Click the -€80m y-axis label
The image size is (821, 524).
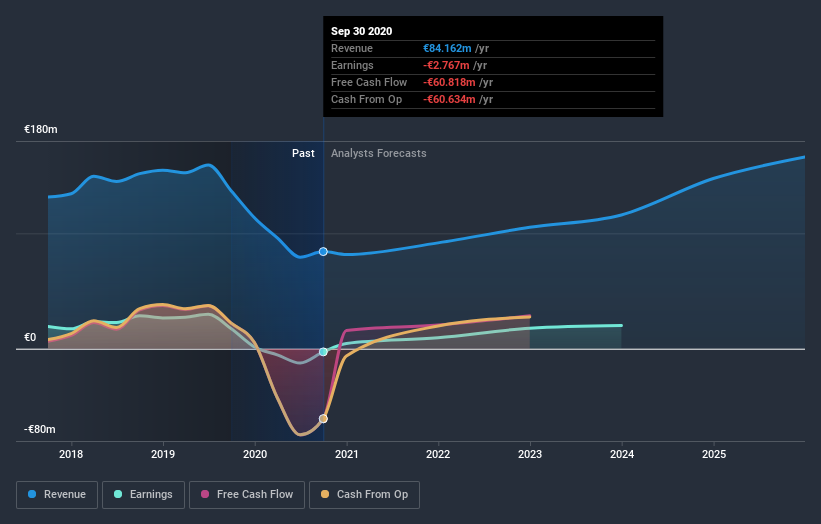[x=40, y=429]
